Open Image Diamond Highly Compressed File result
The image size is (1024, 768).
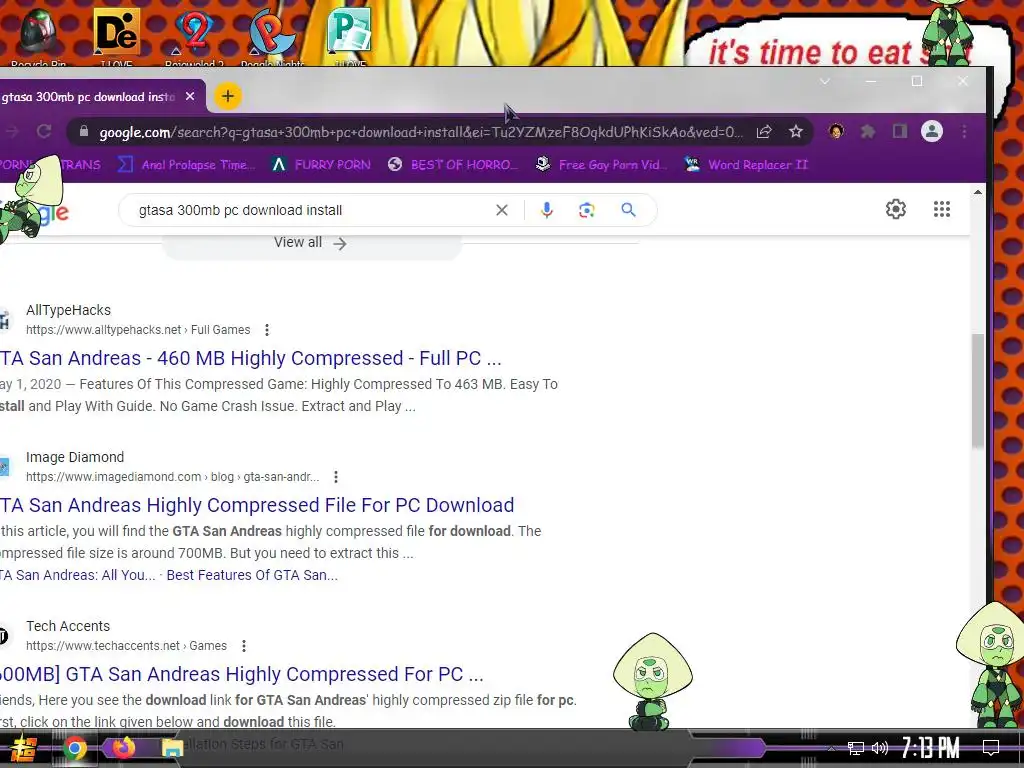(257, 505)
